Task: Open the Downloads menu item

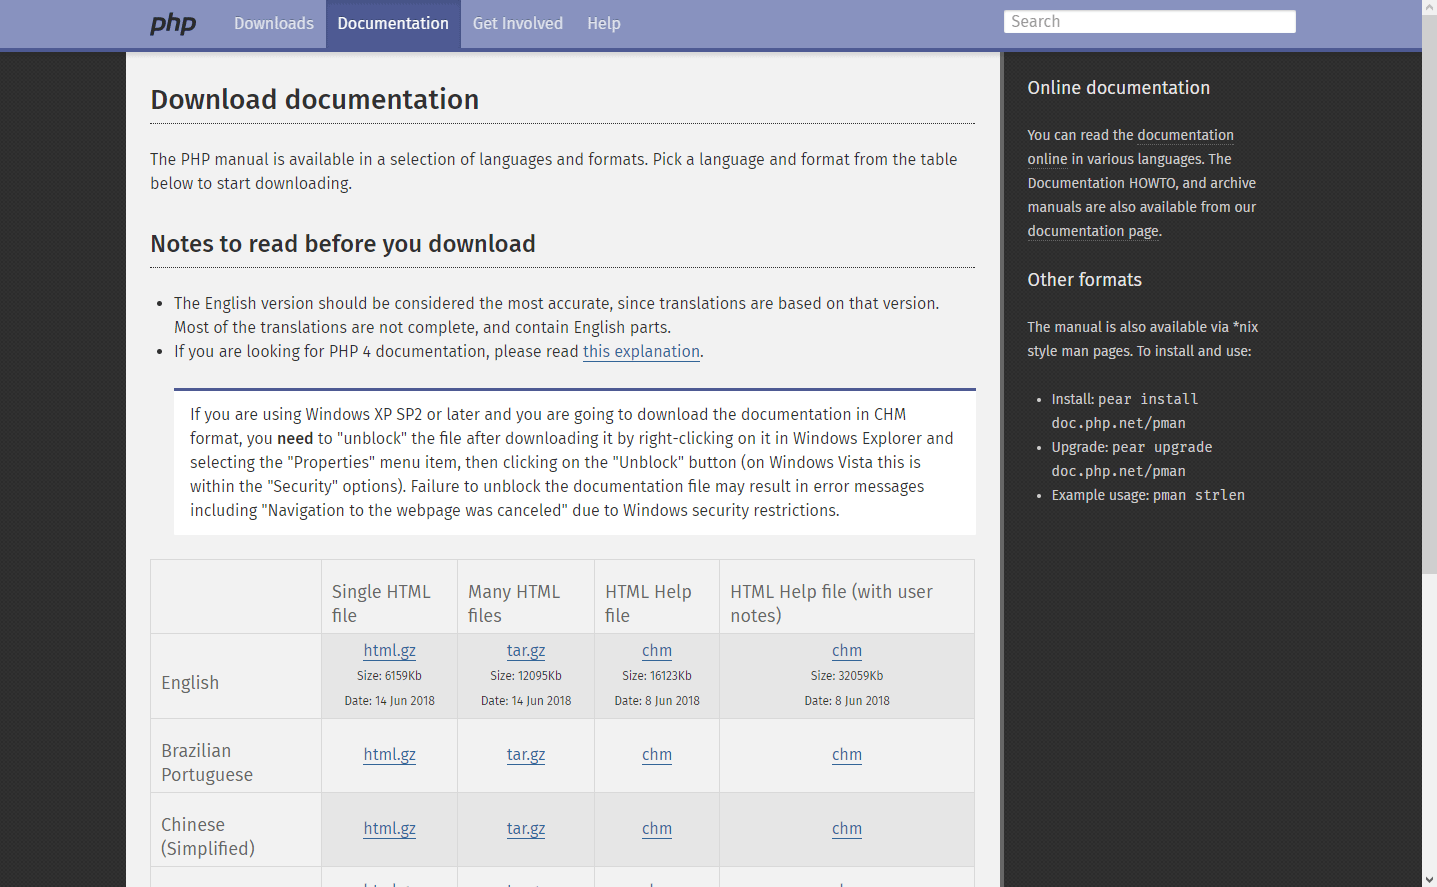Action: (274, 23)
